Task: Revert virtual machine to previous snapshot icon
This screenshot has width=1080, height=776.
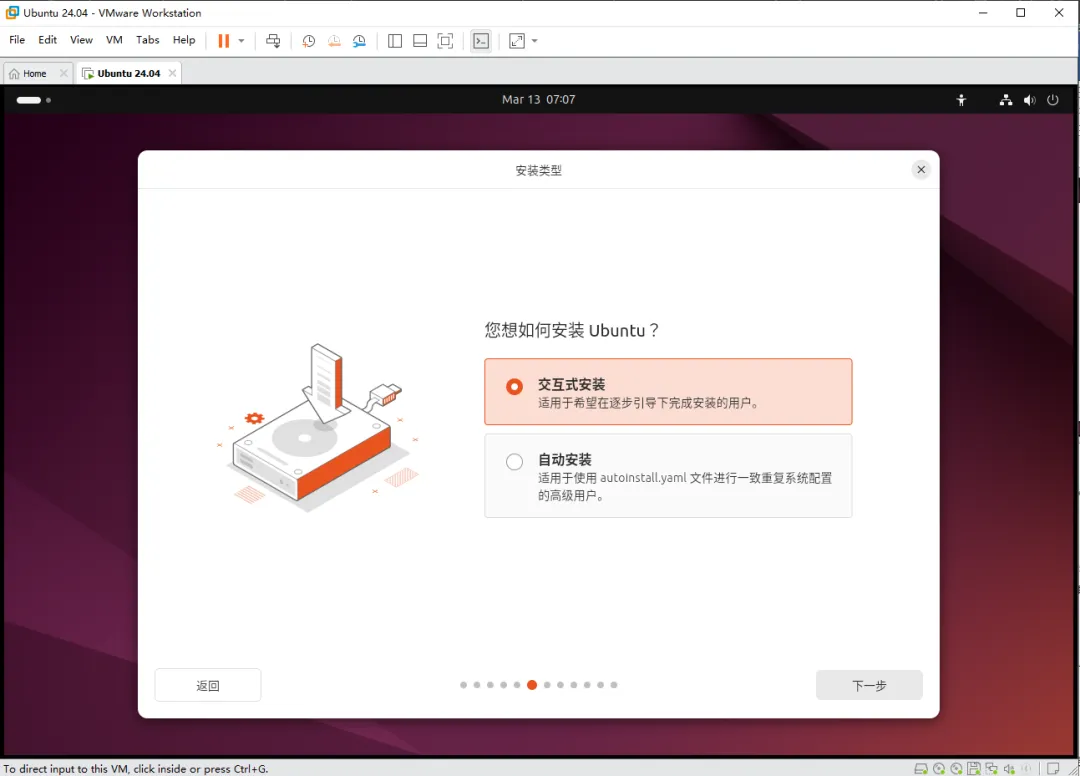Action: point(334,41)
